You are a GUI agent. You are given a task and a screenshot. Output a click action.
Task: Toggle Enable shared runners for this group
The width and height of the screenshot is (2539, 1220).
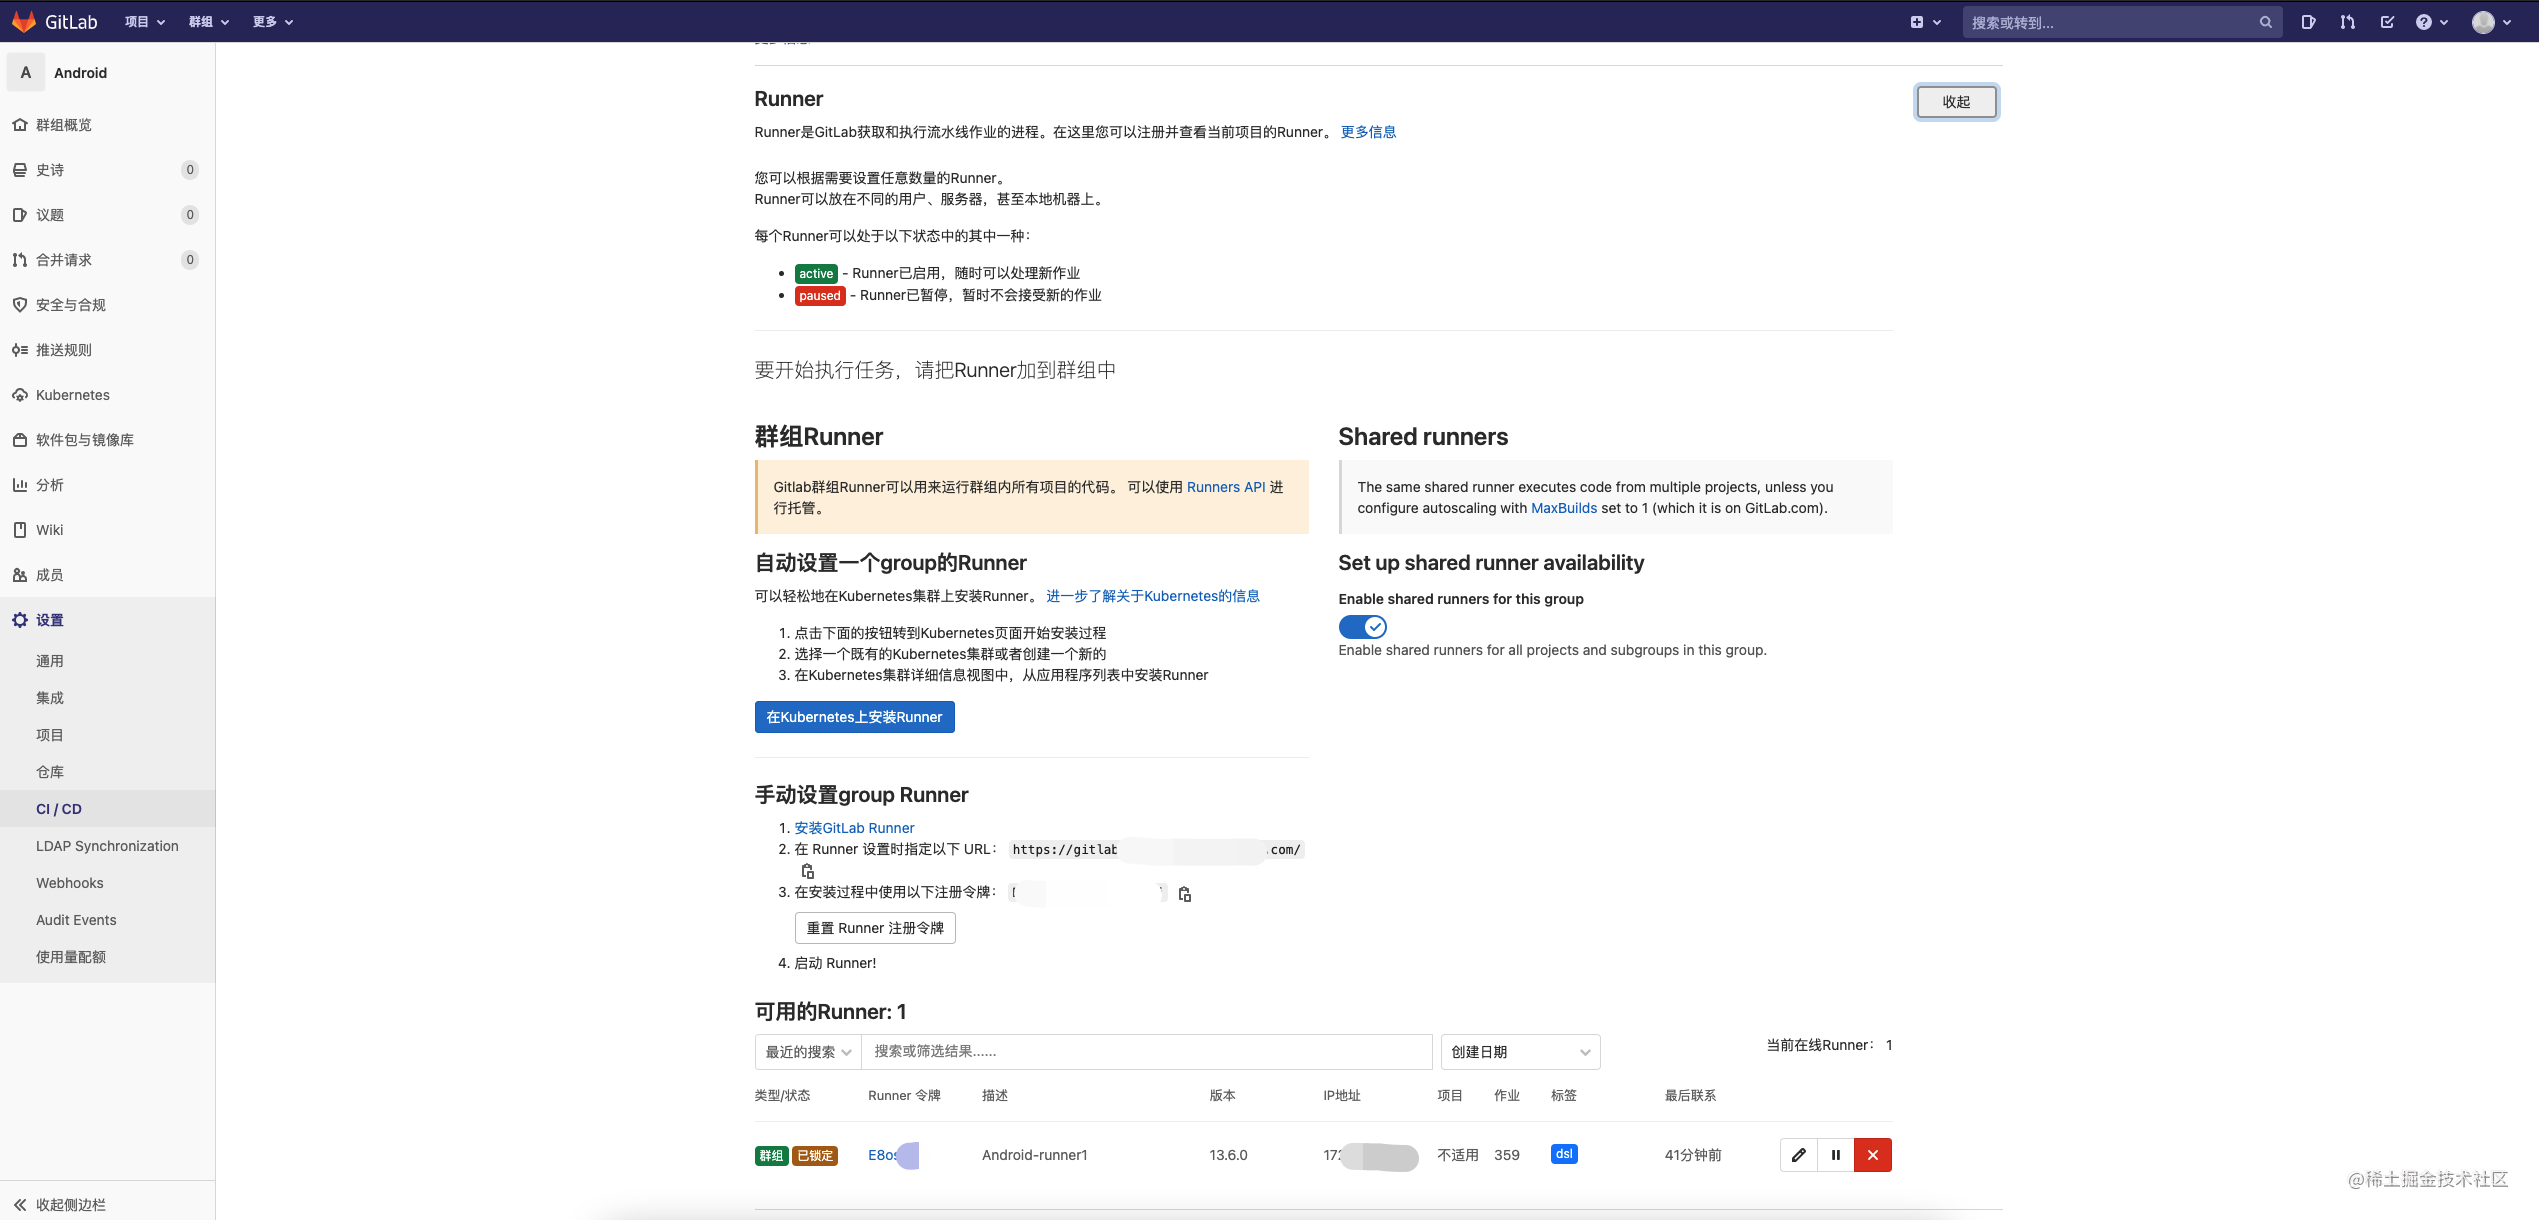click(1360, 627)
